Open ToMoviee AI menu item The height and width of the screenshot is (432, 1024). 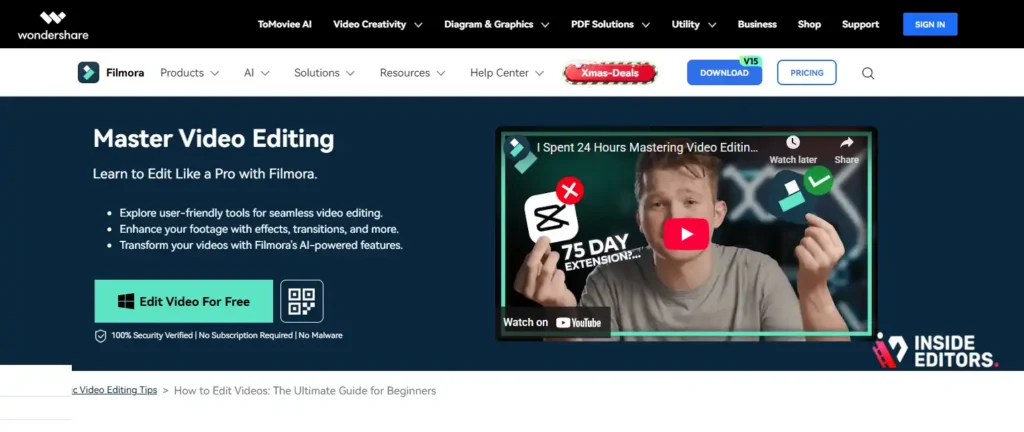[285, 24]
